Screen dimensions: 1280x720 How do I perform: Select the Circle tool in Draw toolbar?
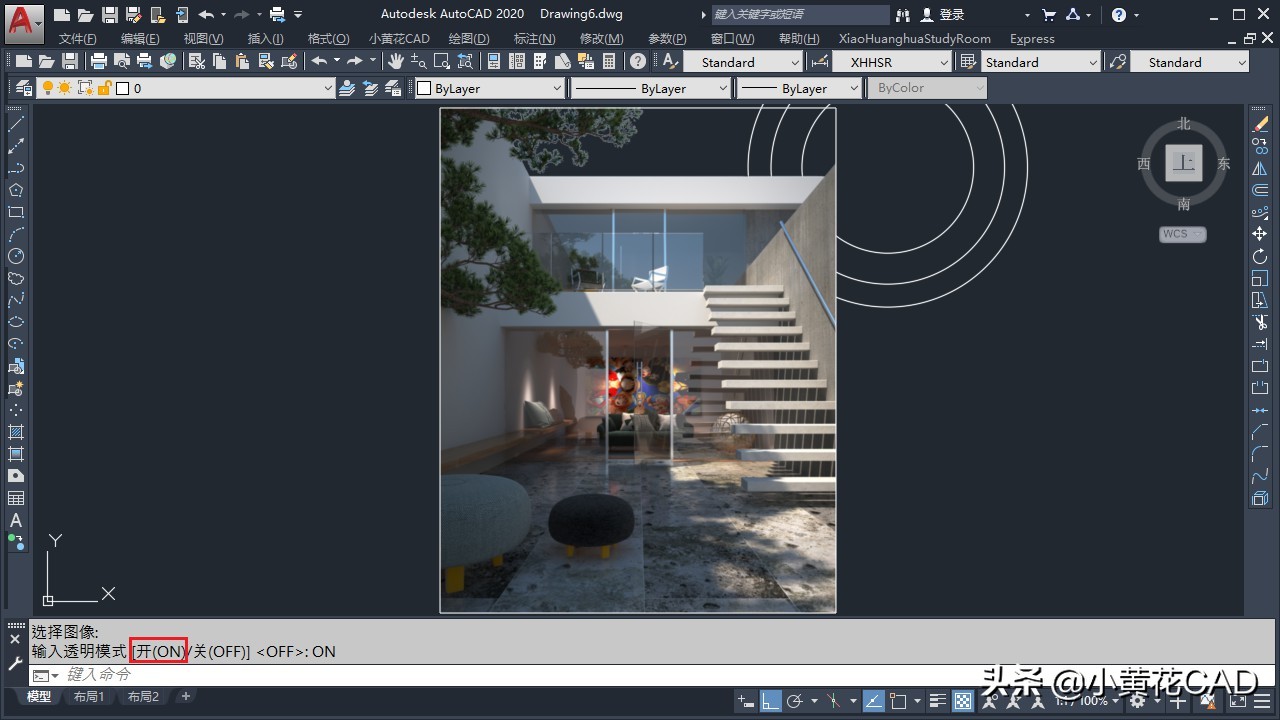point(16,256)
